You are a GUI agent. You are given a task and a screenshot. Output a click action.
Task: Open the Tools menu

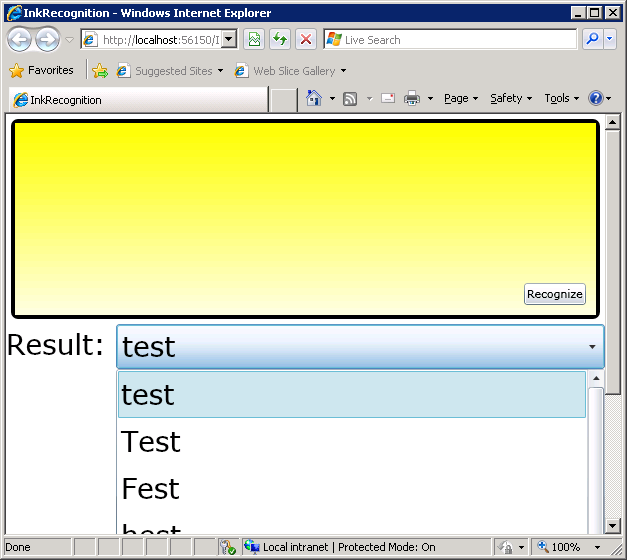[x=561, y=98]
